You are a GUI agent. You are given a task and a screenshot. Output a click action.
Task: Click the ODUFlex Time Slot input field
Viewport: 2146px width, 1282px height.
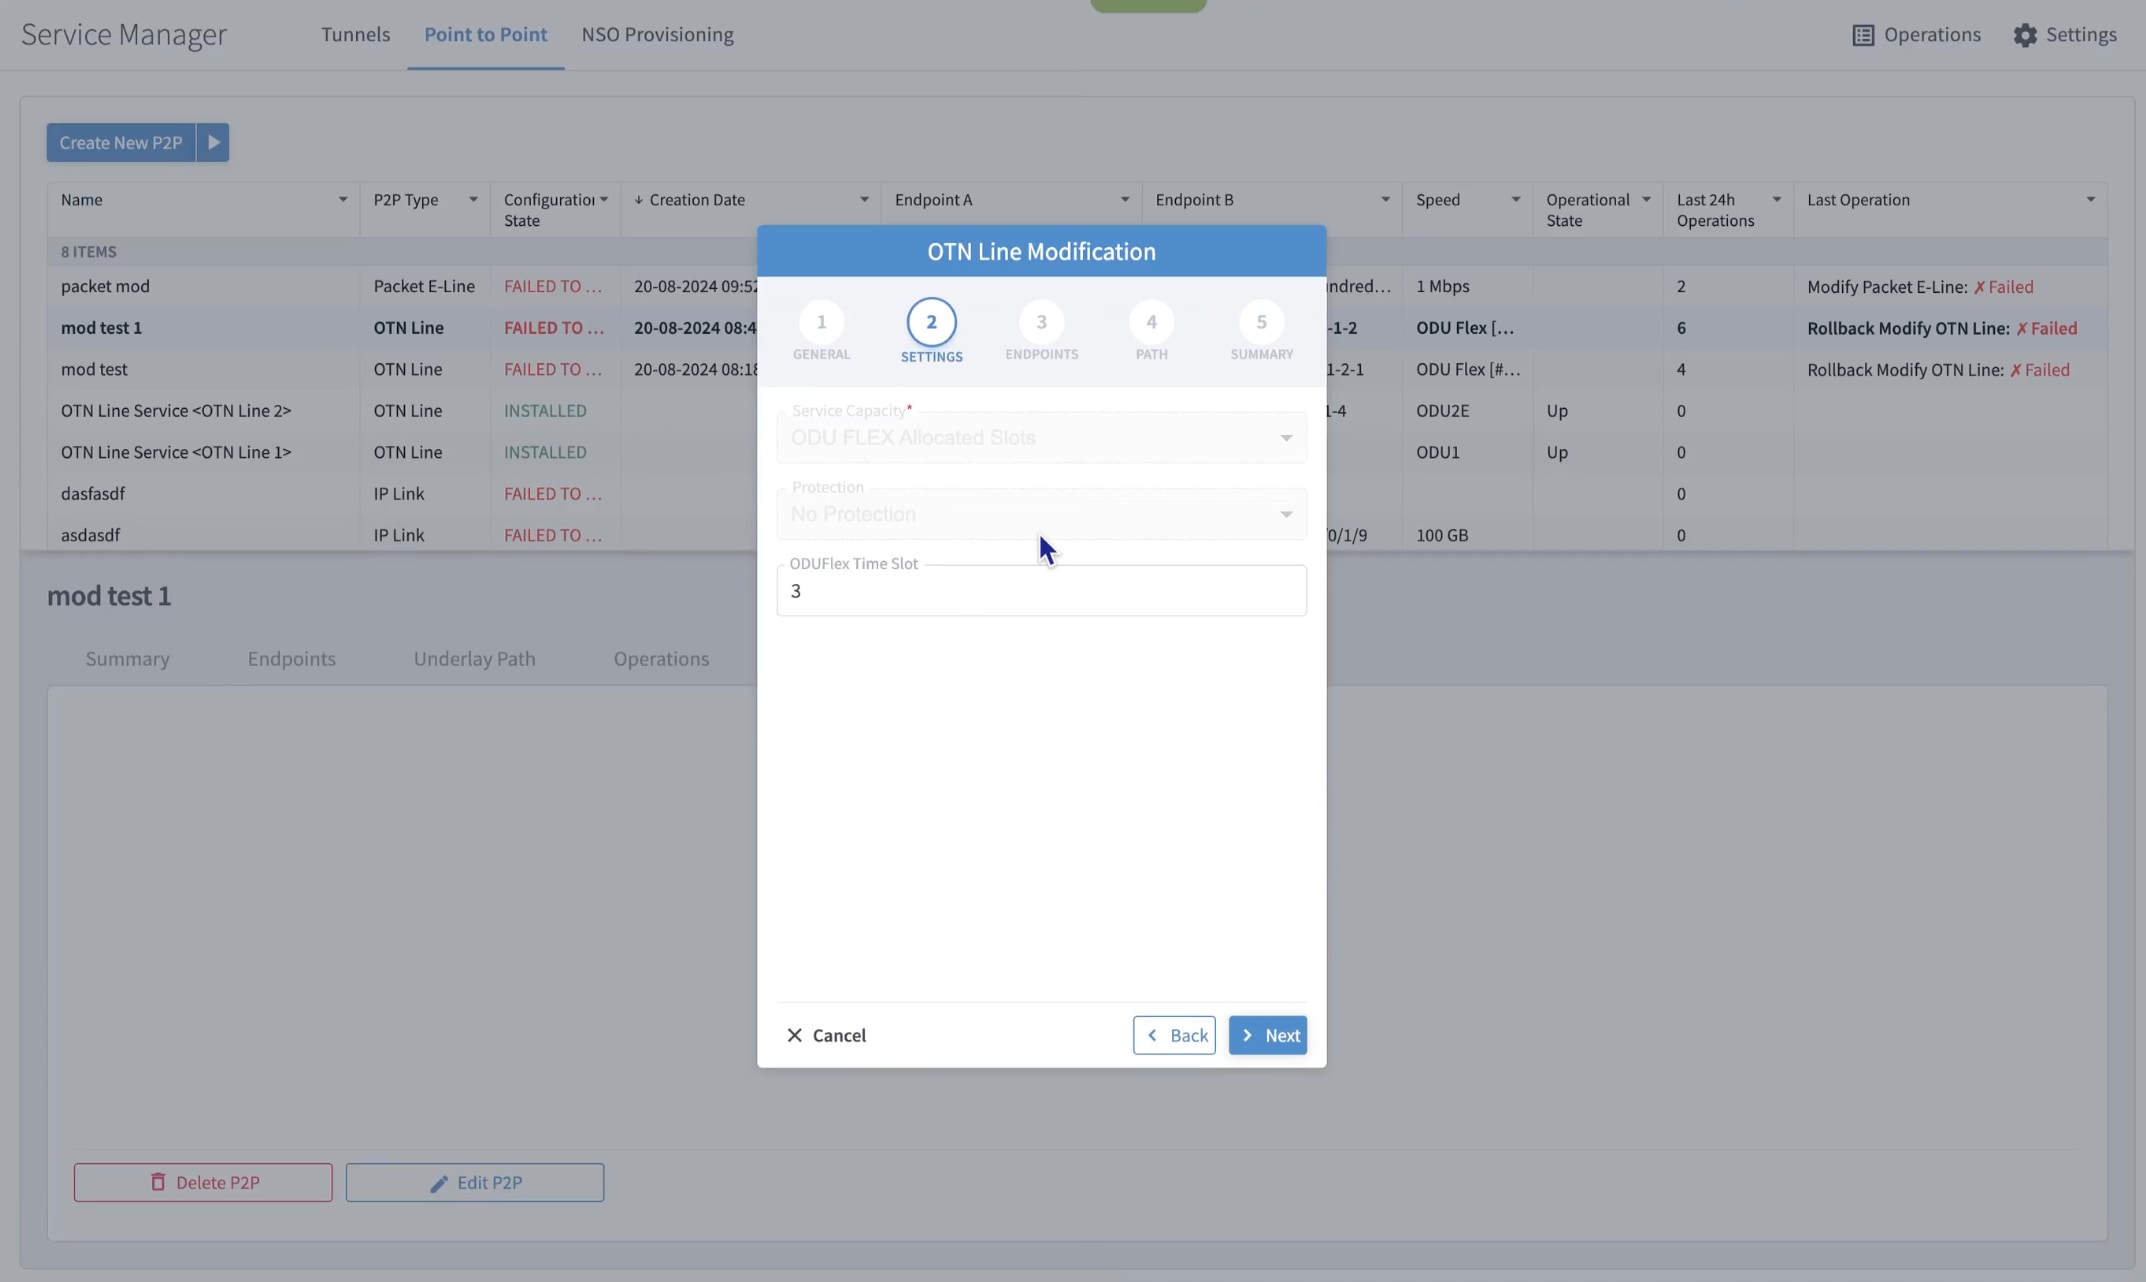click(x=1041, y=591)
